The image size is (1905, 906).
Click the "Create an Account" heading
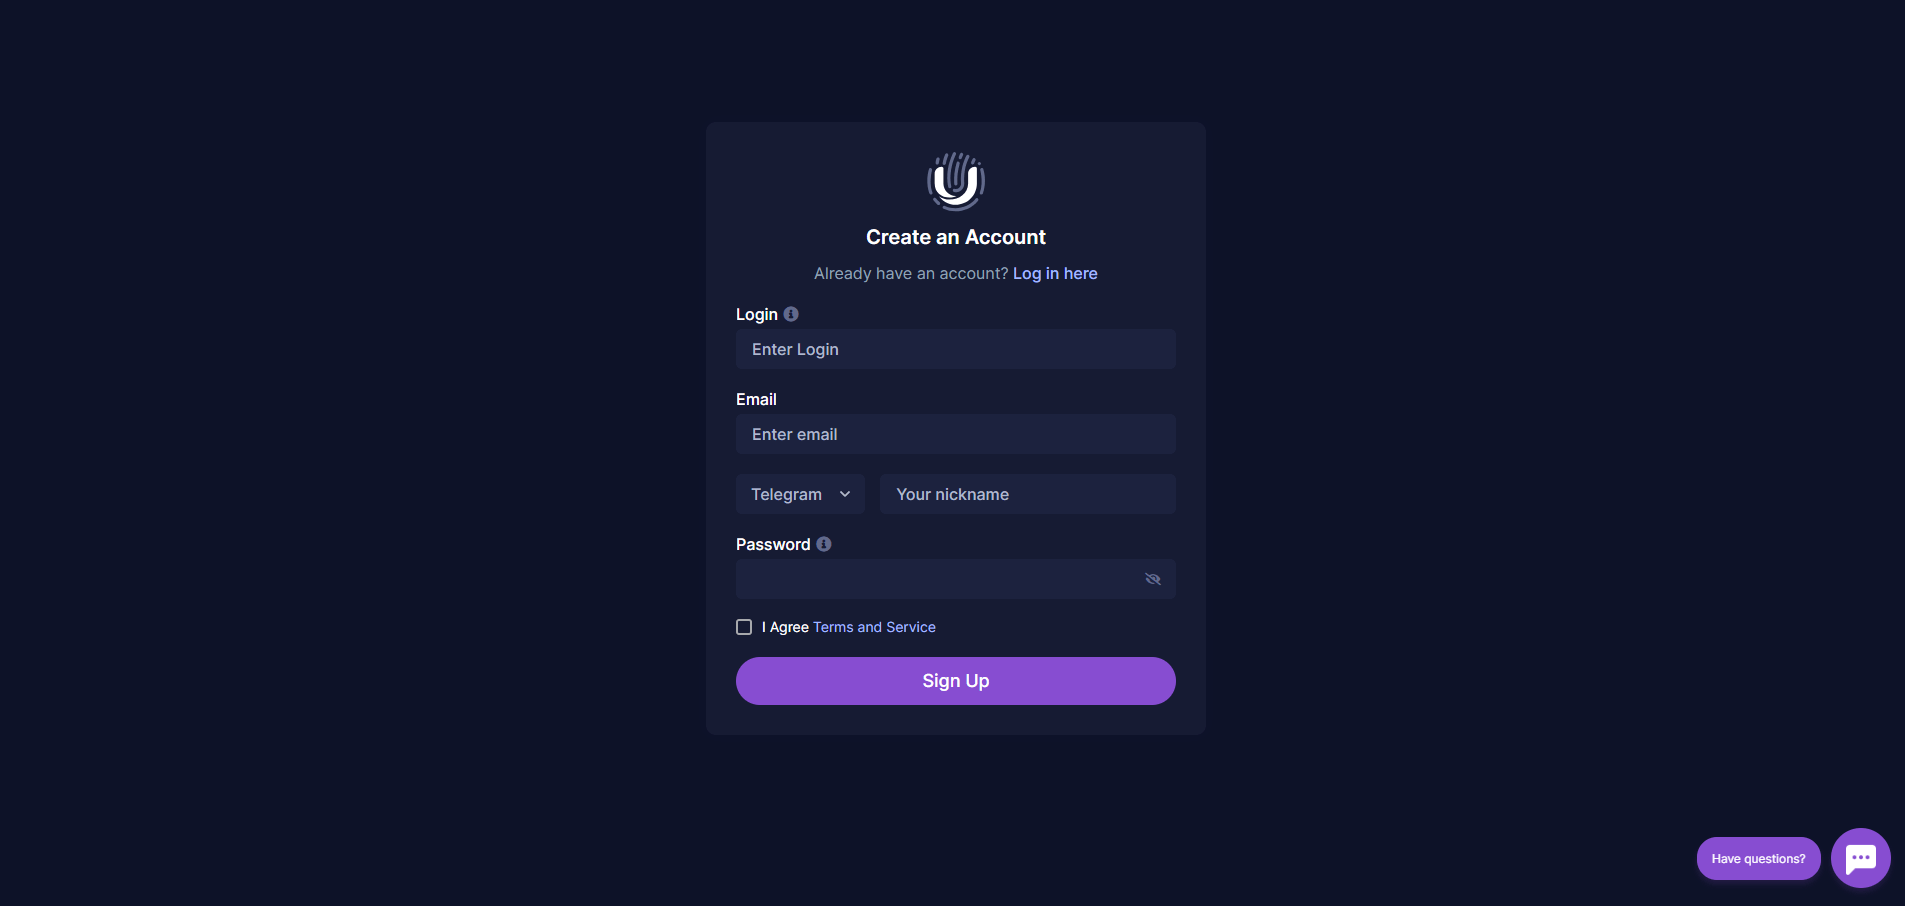click(x=955, y=238)
